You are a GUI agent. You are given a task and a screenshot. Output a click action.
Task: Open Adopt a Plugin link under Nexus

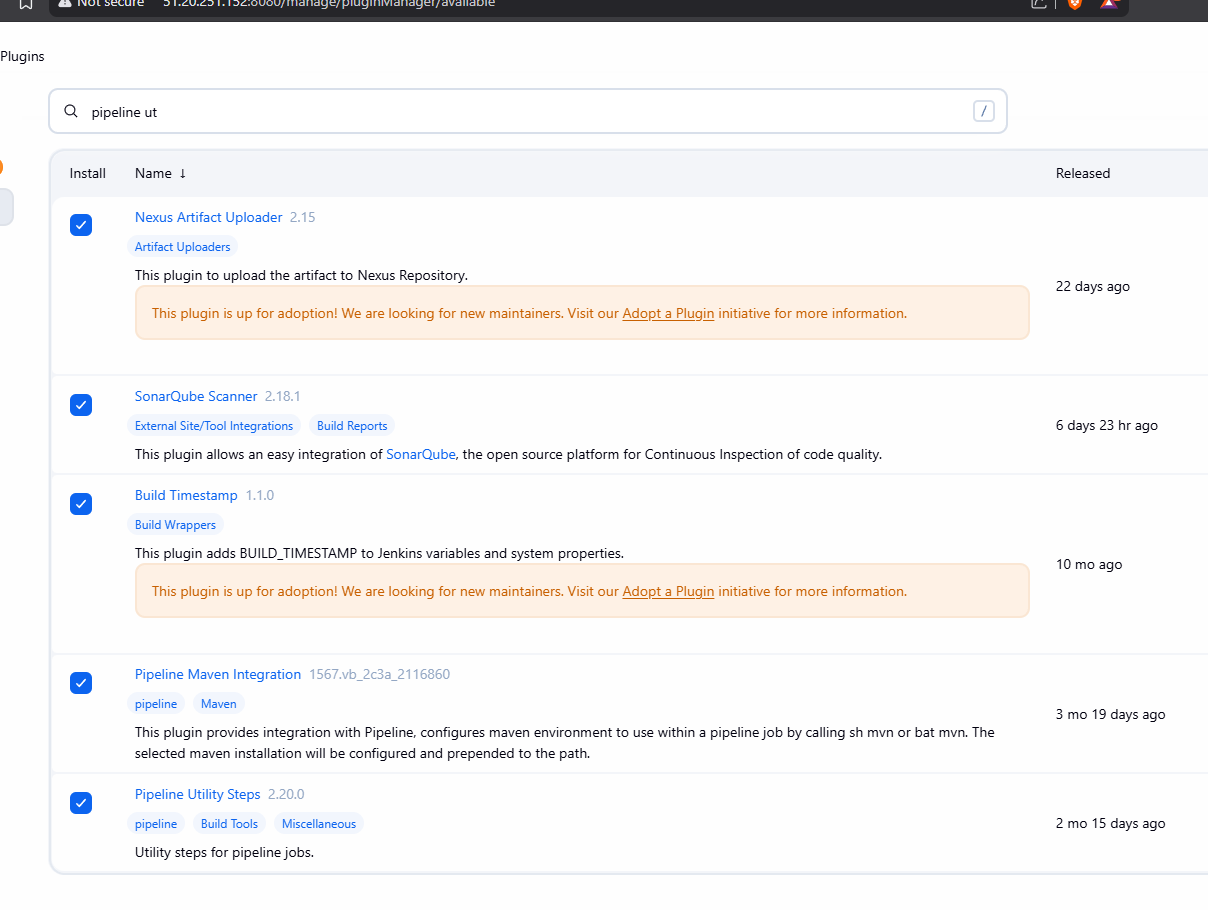(x=668, y=313)
